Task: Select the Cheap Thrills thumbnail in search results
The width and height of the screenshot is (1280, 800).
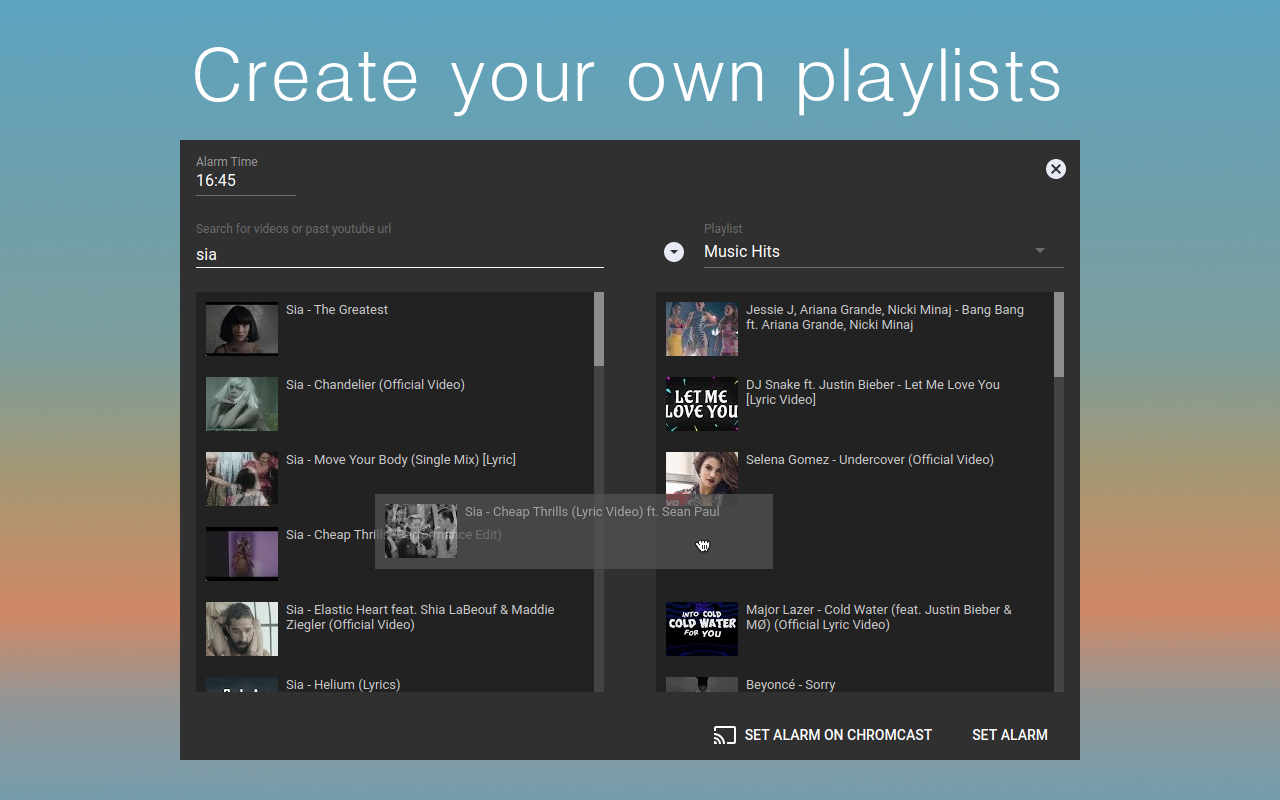Action: tap(242, 554)
